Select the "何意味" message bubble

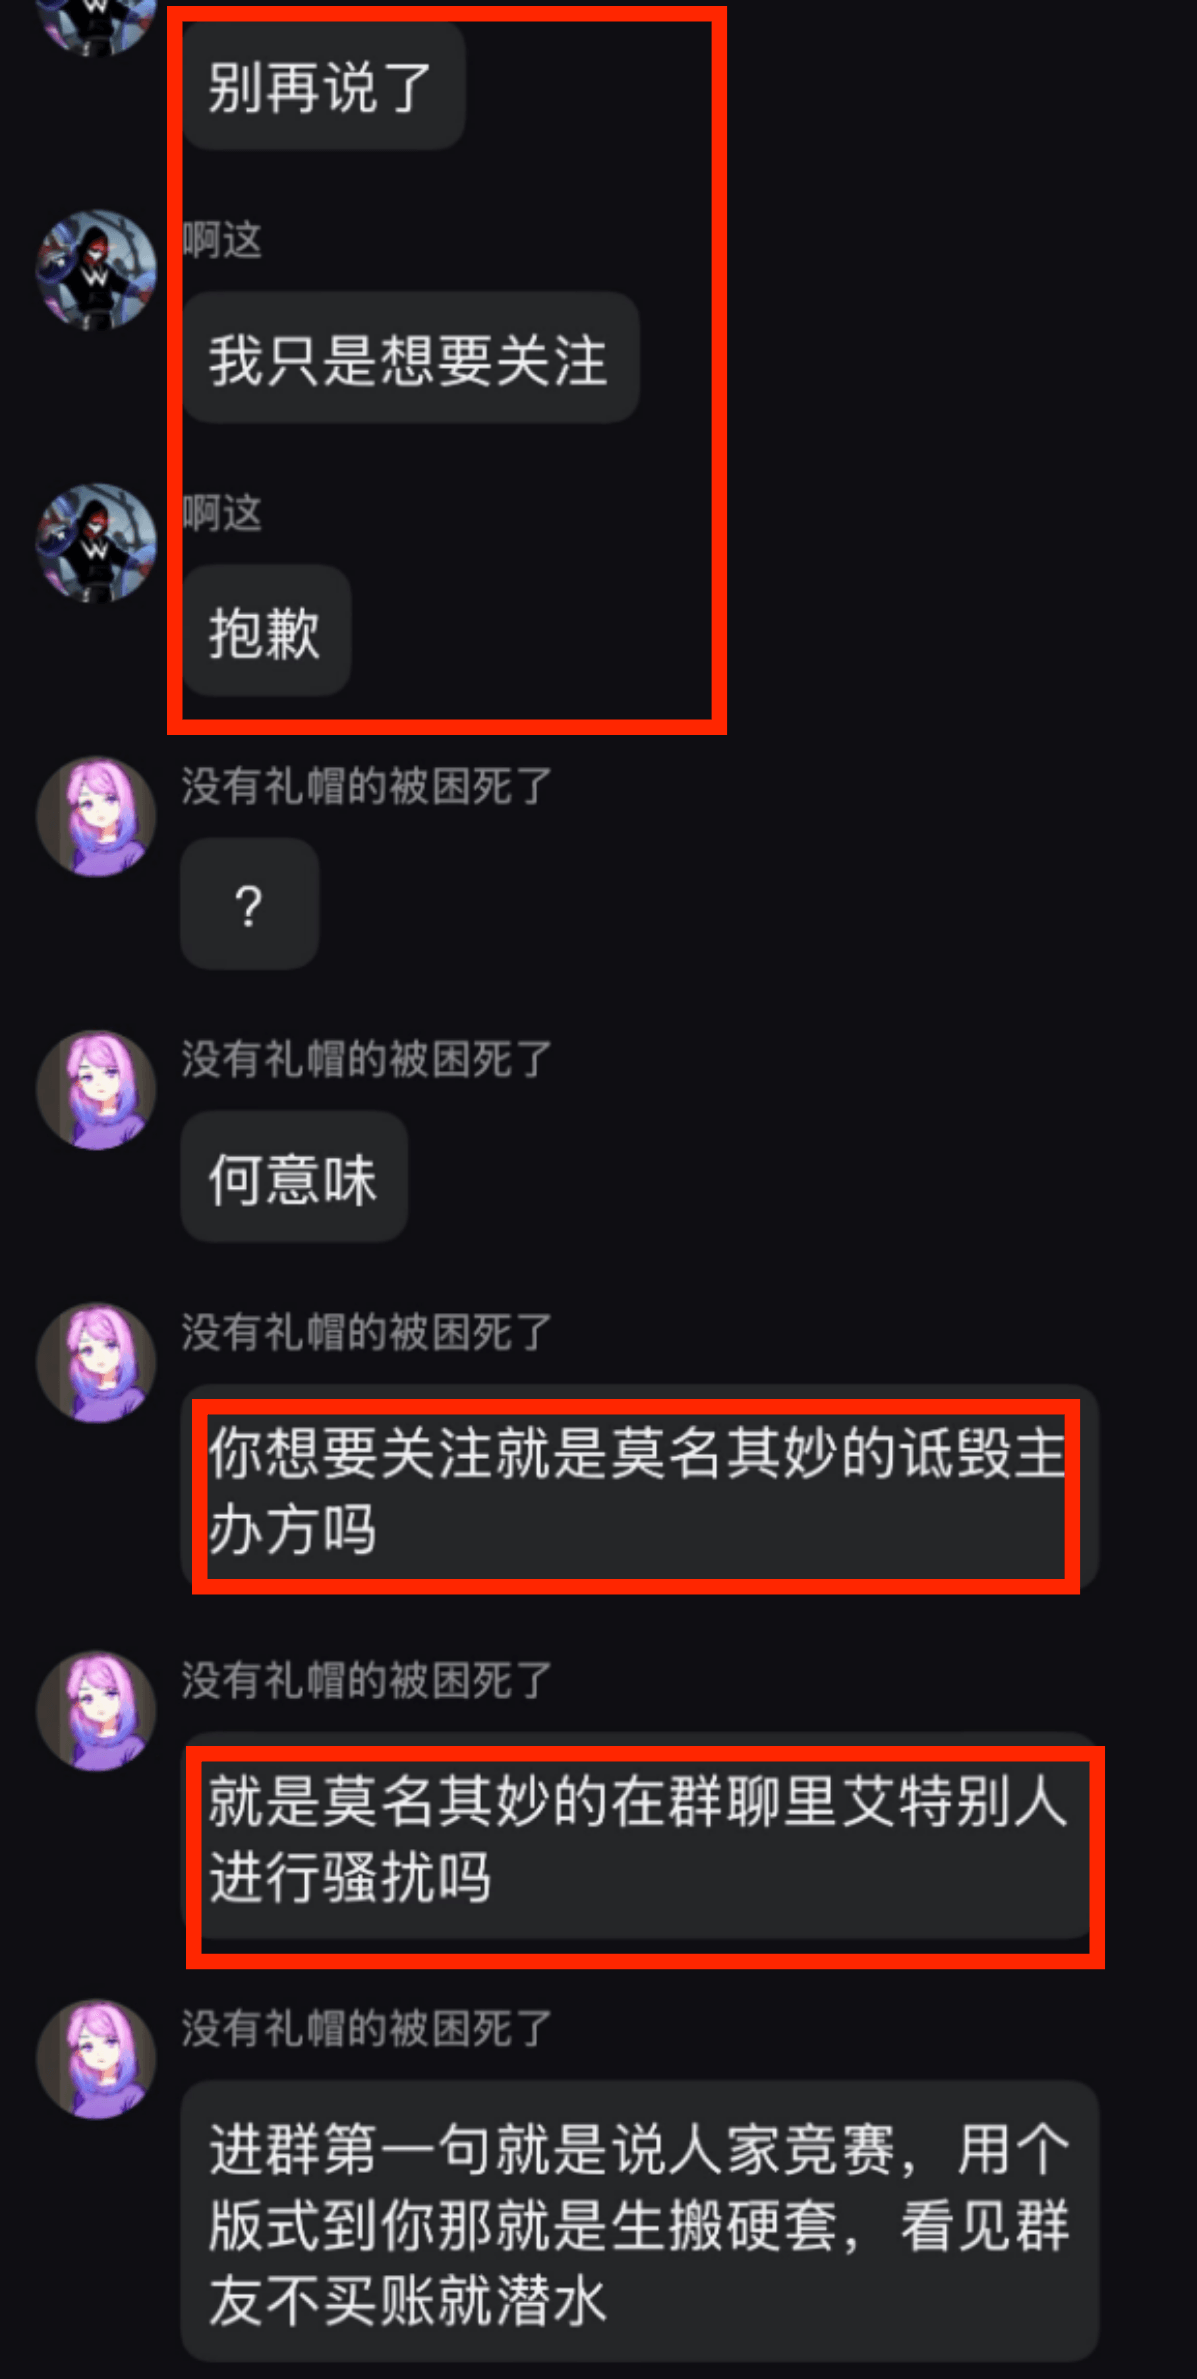294,1177
